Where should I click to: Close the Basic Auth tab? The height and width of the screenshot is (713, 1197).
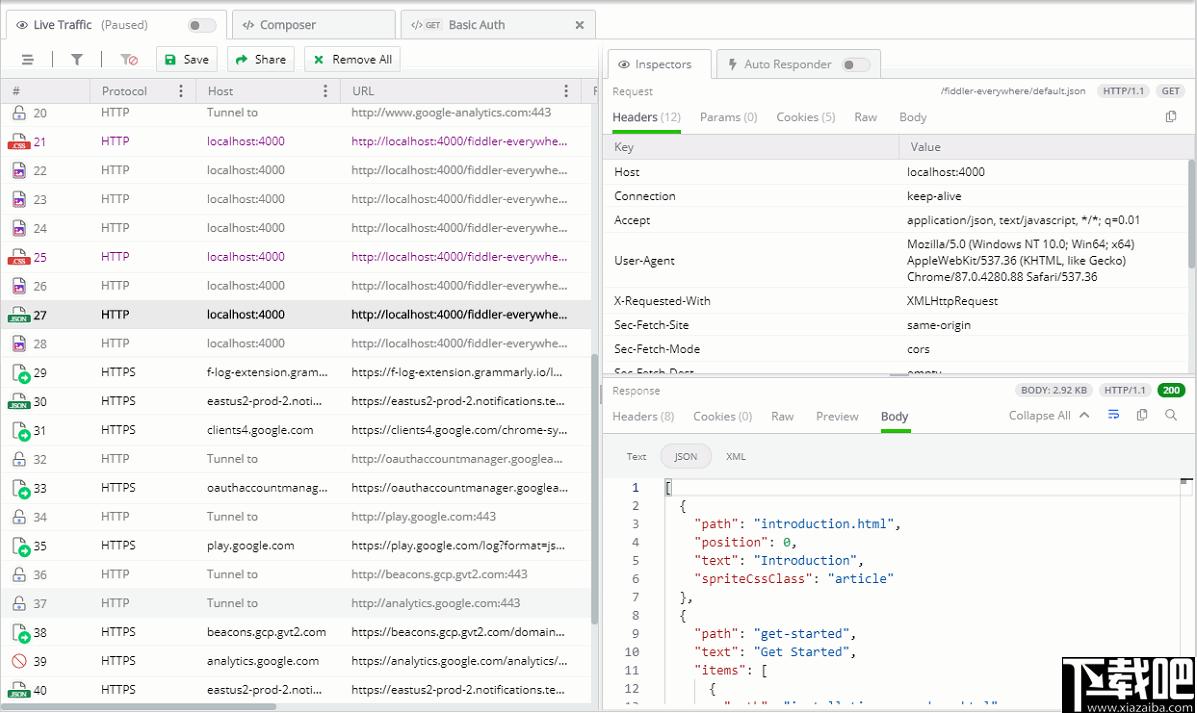point(579,25)
